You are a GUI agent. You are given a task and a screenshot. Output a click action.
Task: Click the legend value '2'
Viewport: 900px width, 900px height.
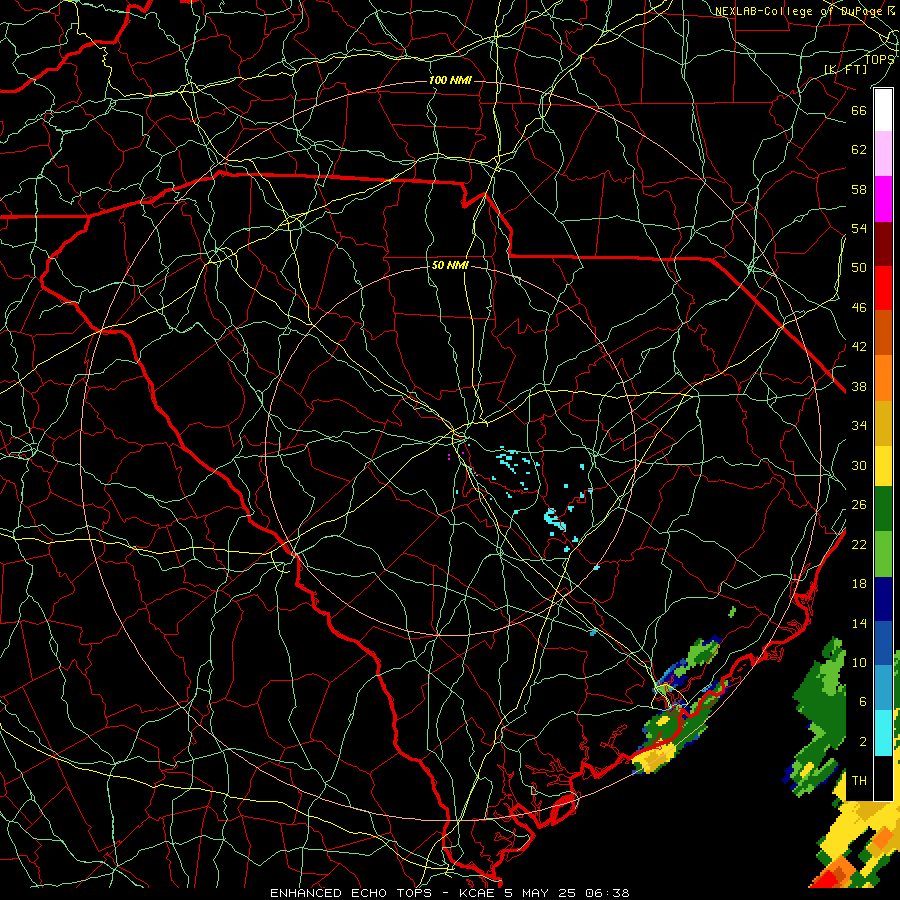(x=862, y=742)
